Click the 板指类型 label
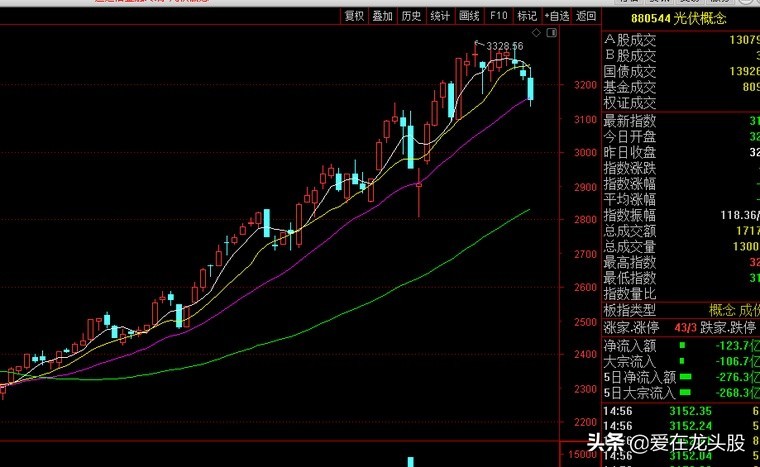The image size is (760, 467). click(x=629, y=310)
